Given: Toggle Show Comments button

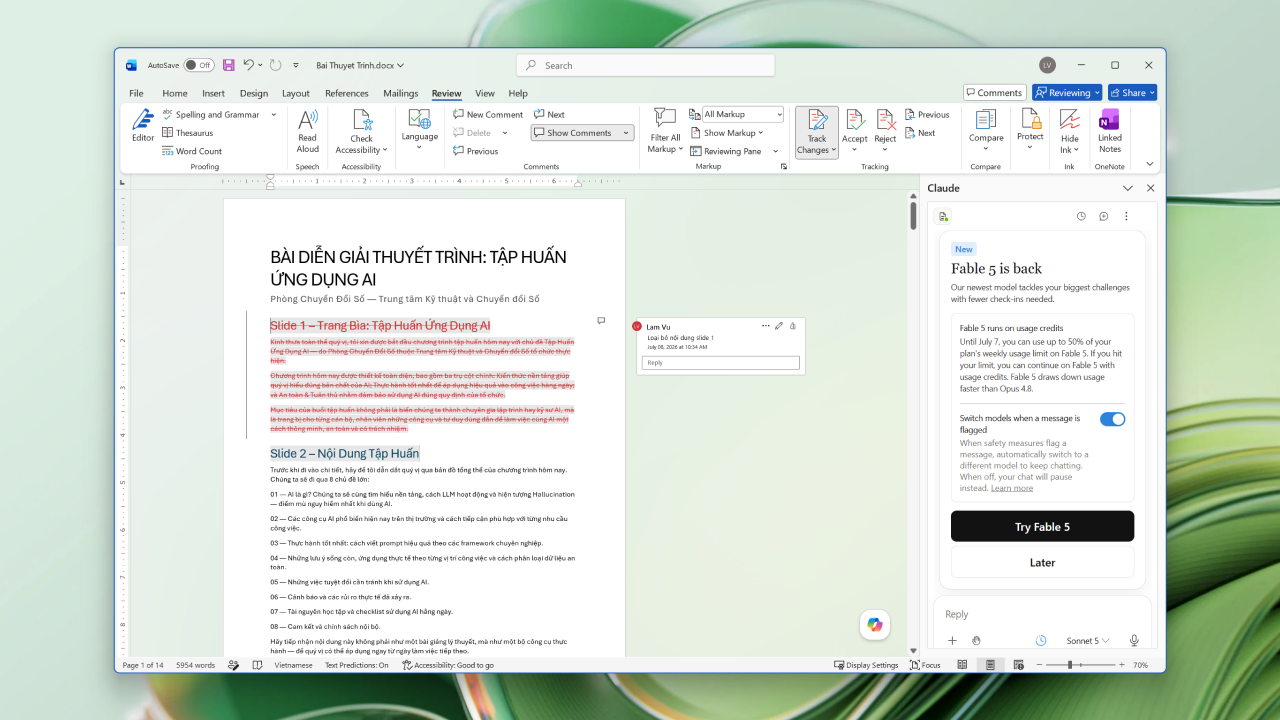Looking at the screenshot, I should [x=582, y=133].
